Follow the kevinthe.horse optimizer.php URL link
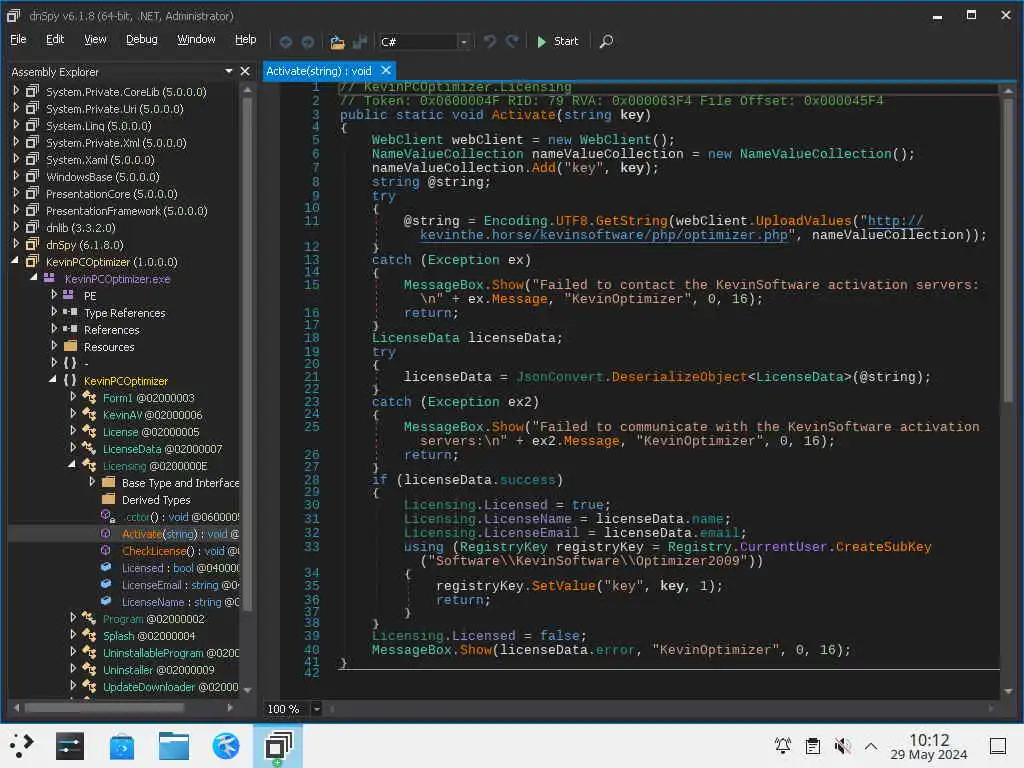Viewport: 1024px width, 768px height. [603, 234]
